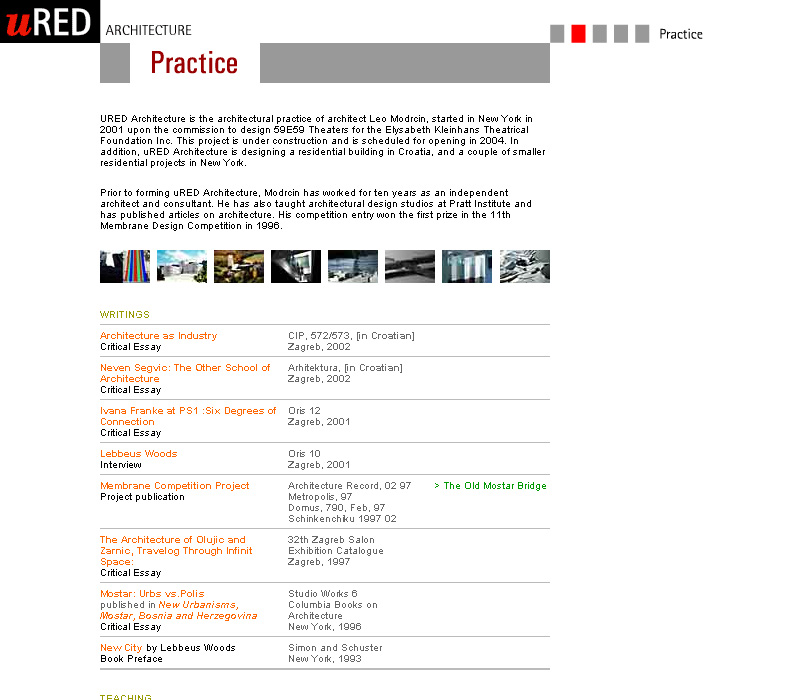The height and width of the screenshot is (700, 800).
Task: Open the rainbow-striped project thumbnail
Action: point(125,267)
